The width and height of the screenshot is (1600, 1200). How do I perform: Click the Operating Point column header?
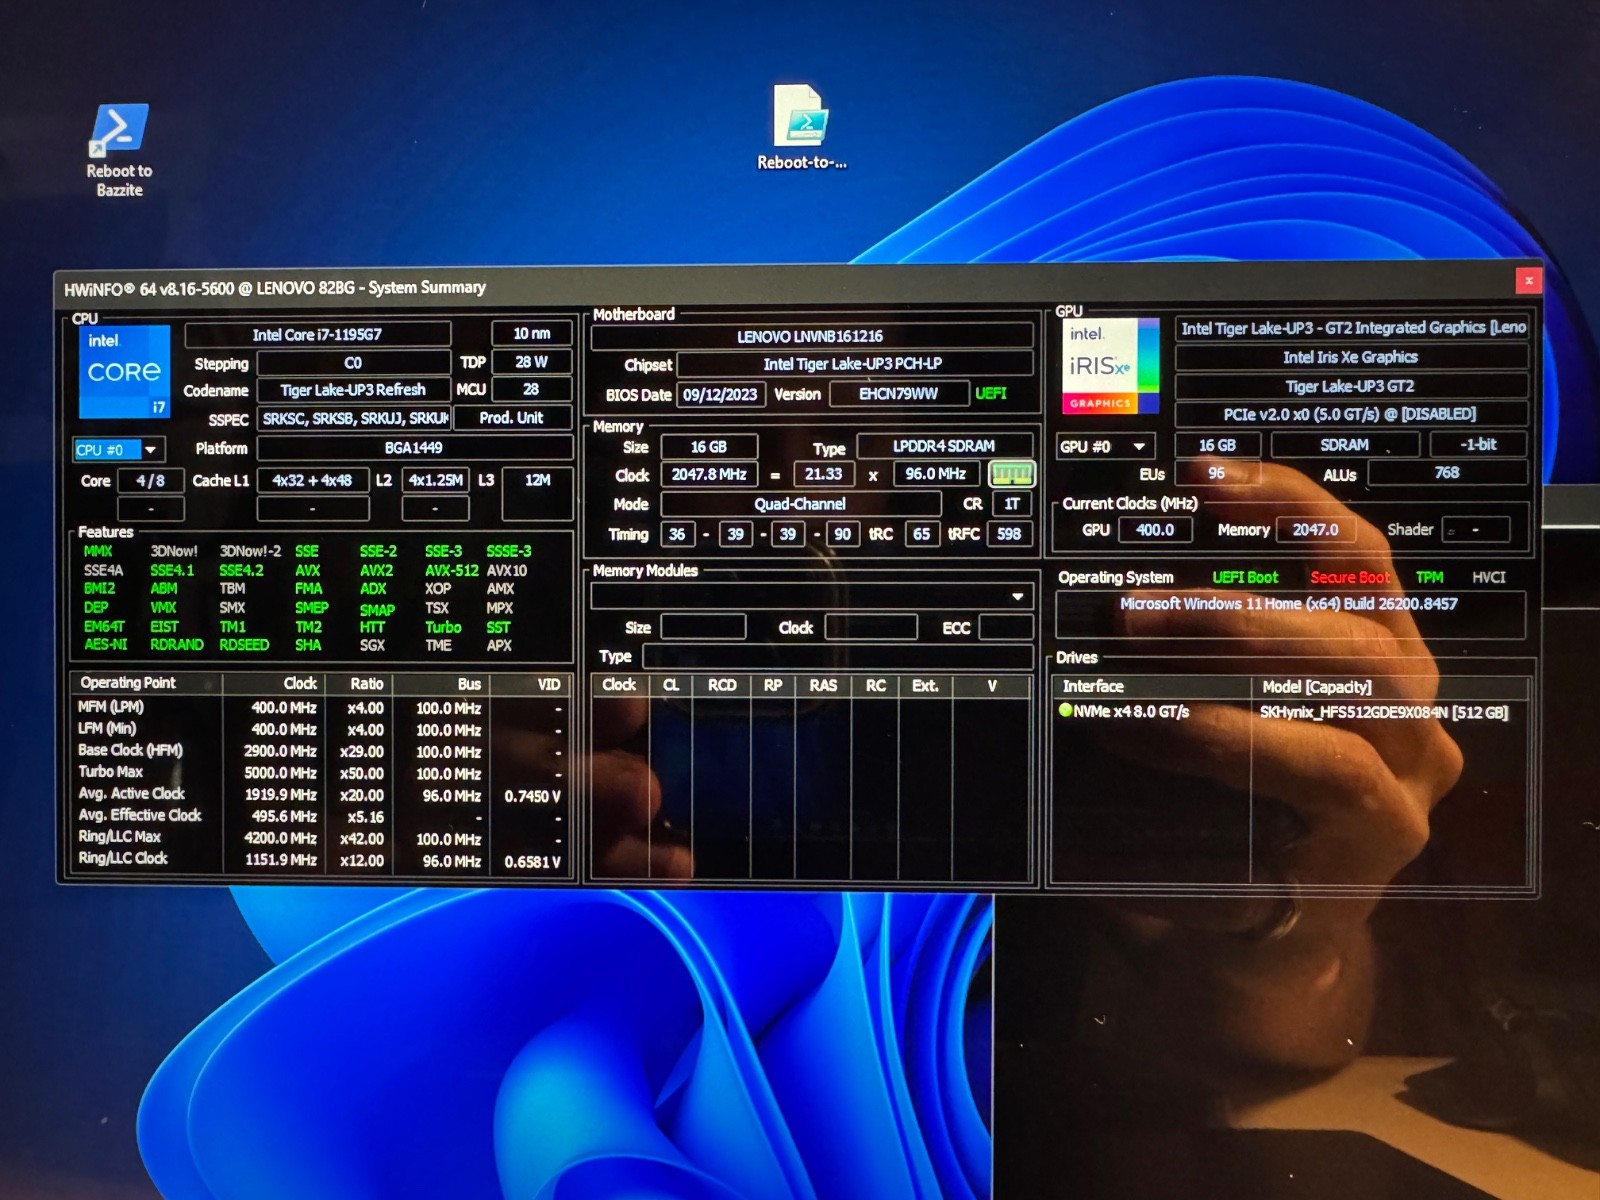click(x=148, y=683)
